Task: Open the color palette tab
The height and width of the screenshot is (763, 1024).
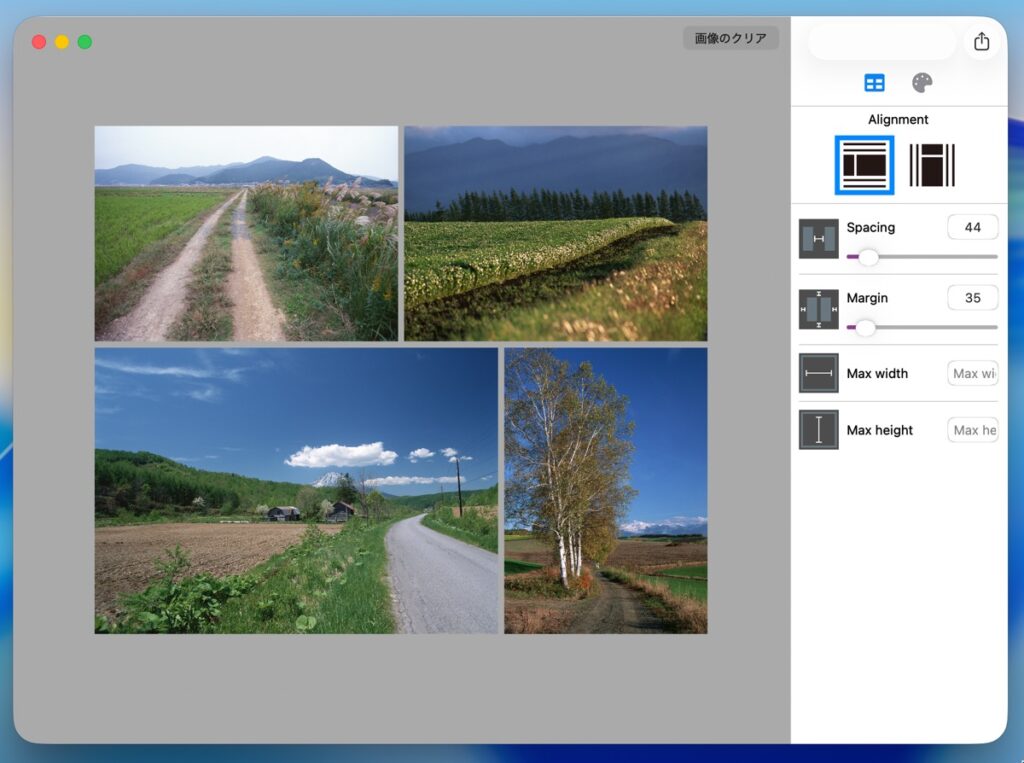Action: 922,83
